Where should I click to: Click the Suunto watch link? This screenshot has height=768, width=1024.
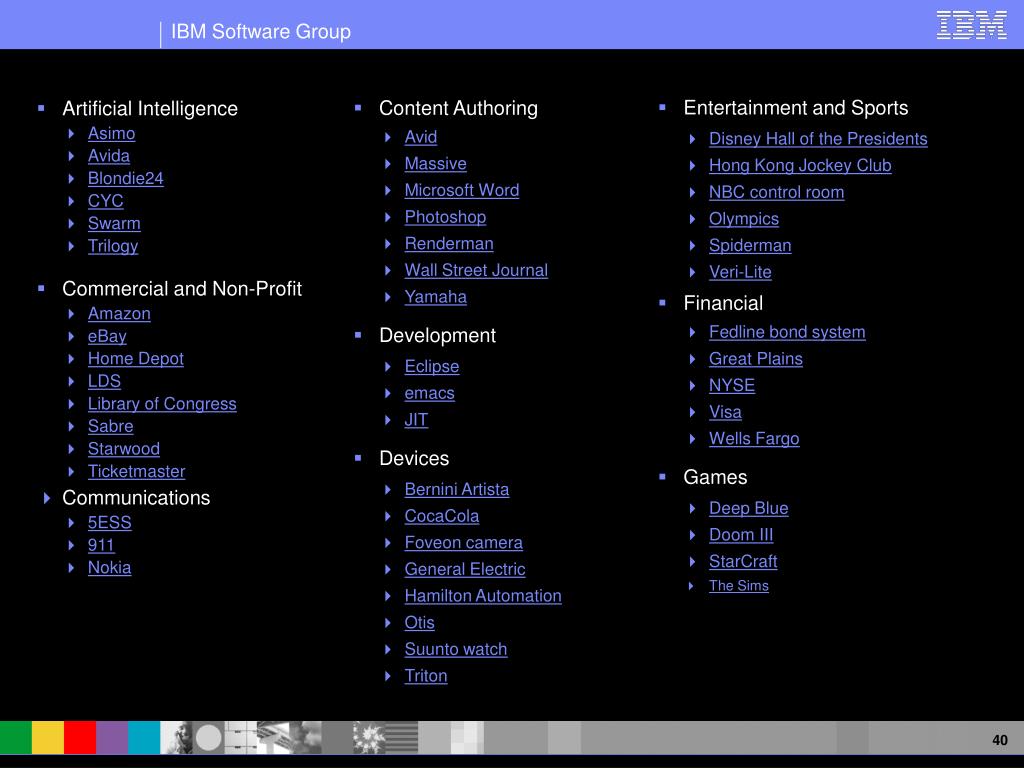(x=456, y=649)
